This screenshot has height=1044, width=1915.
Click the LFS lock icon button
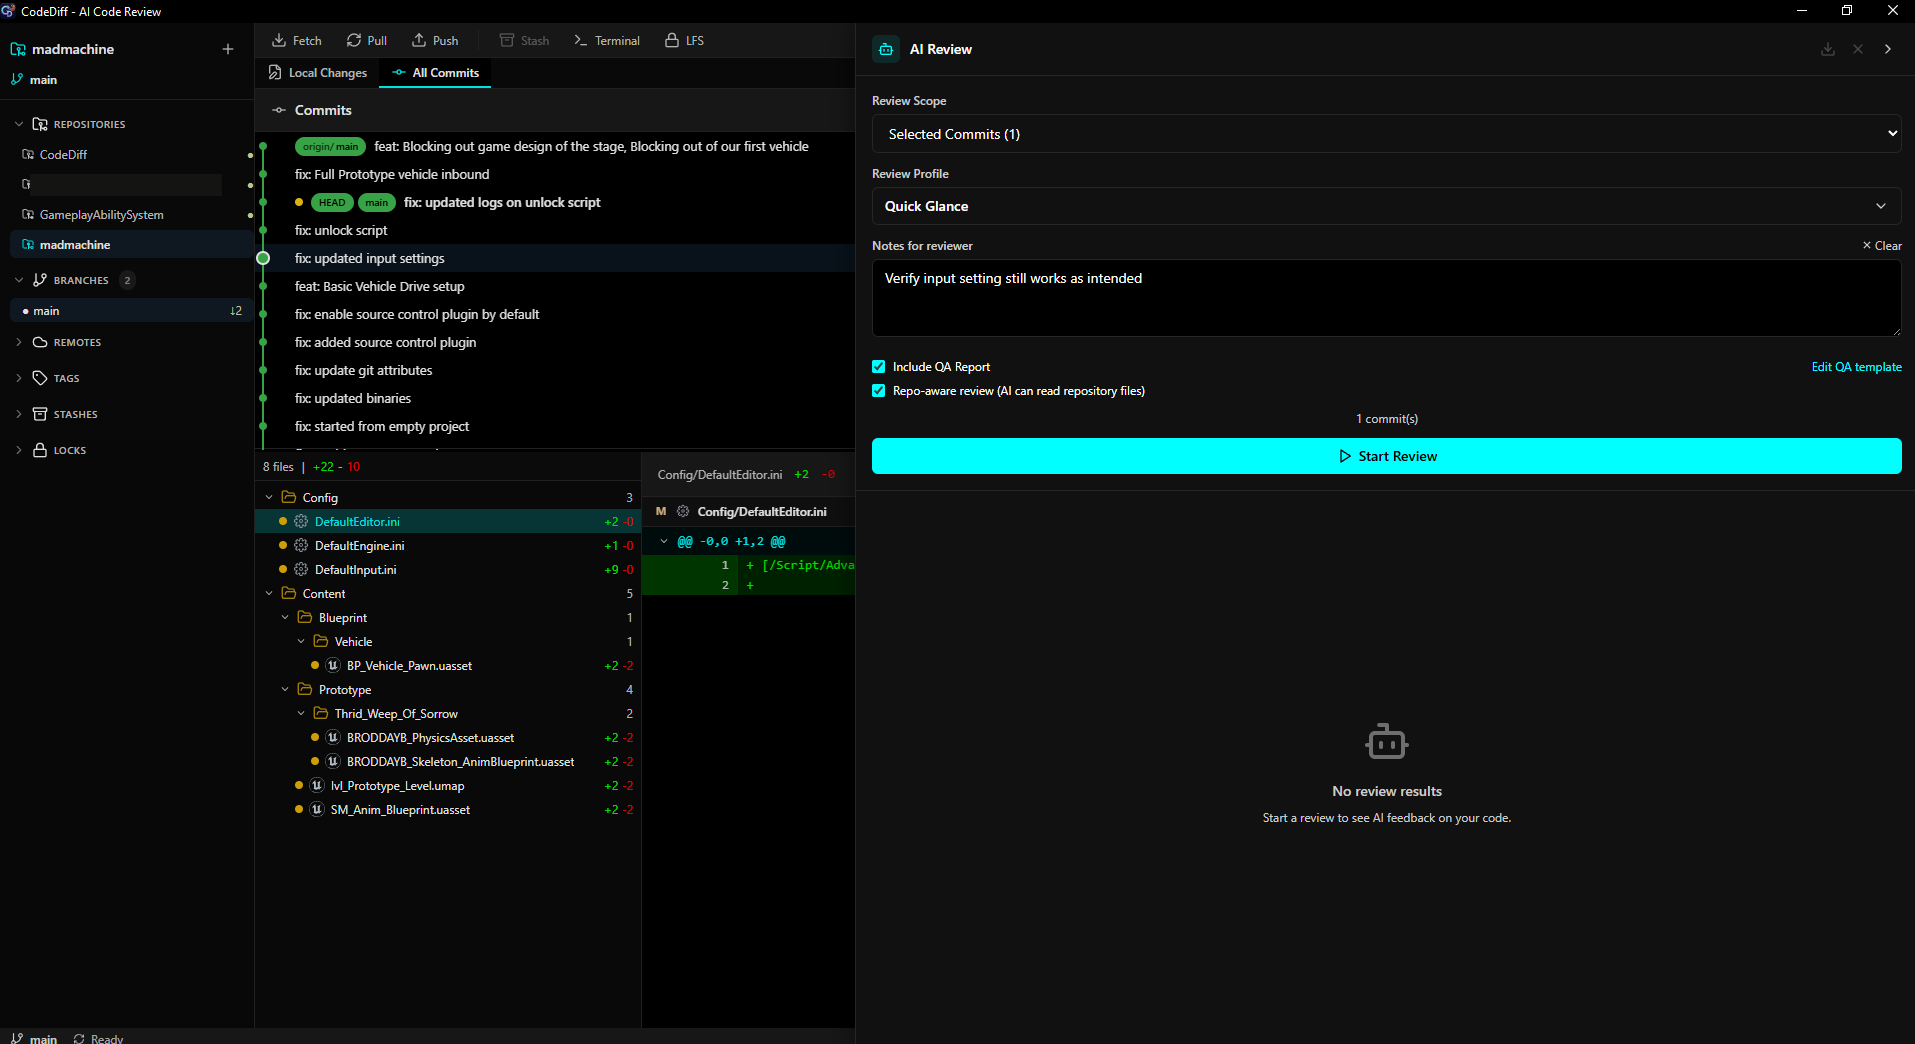[x=685, y=40]
